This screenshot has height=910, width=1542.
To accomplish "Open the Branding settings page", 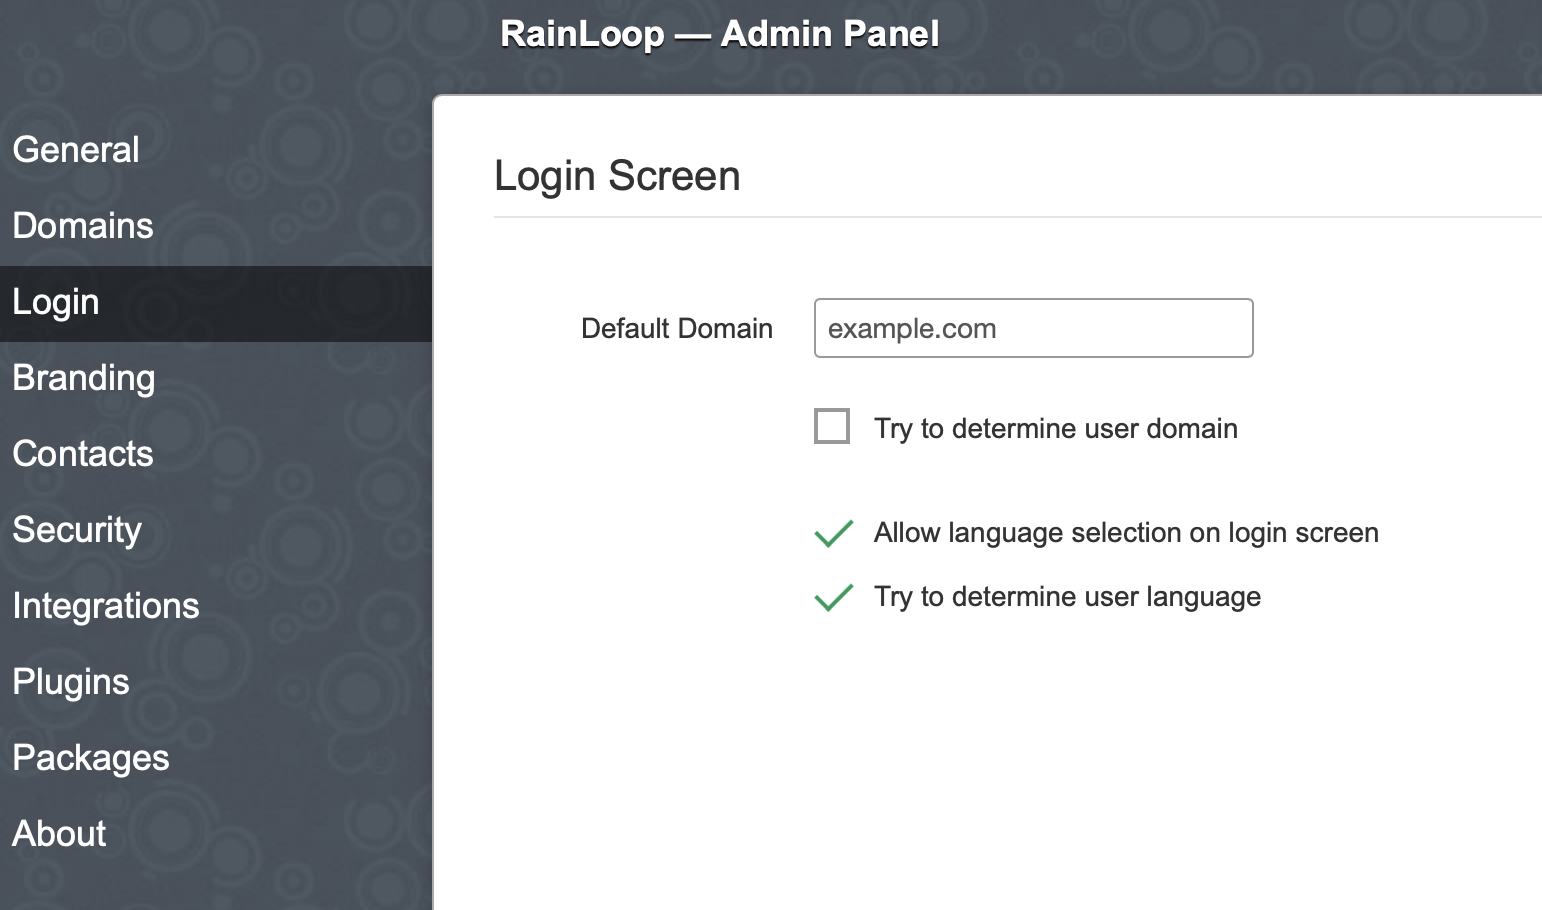I will [x=84, y=378].
